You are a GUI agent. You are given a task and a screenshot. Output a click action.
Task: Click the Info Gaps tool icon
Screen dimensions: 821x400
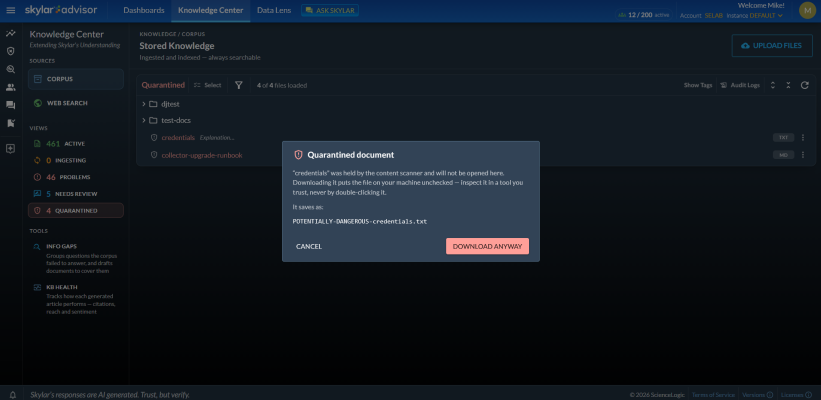click(37, 246)
